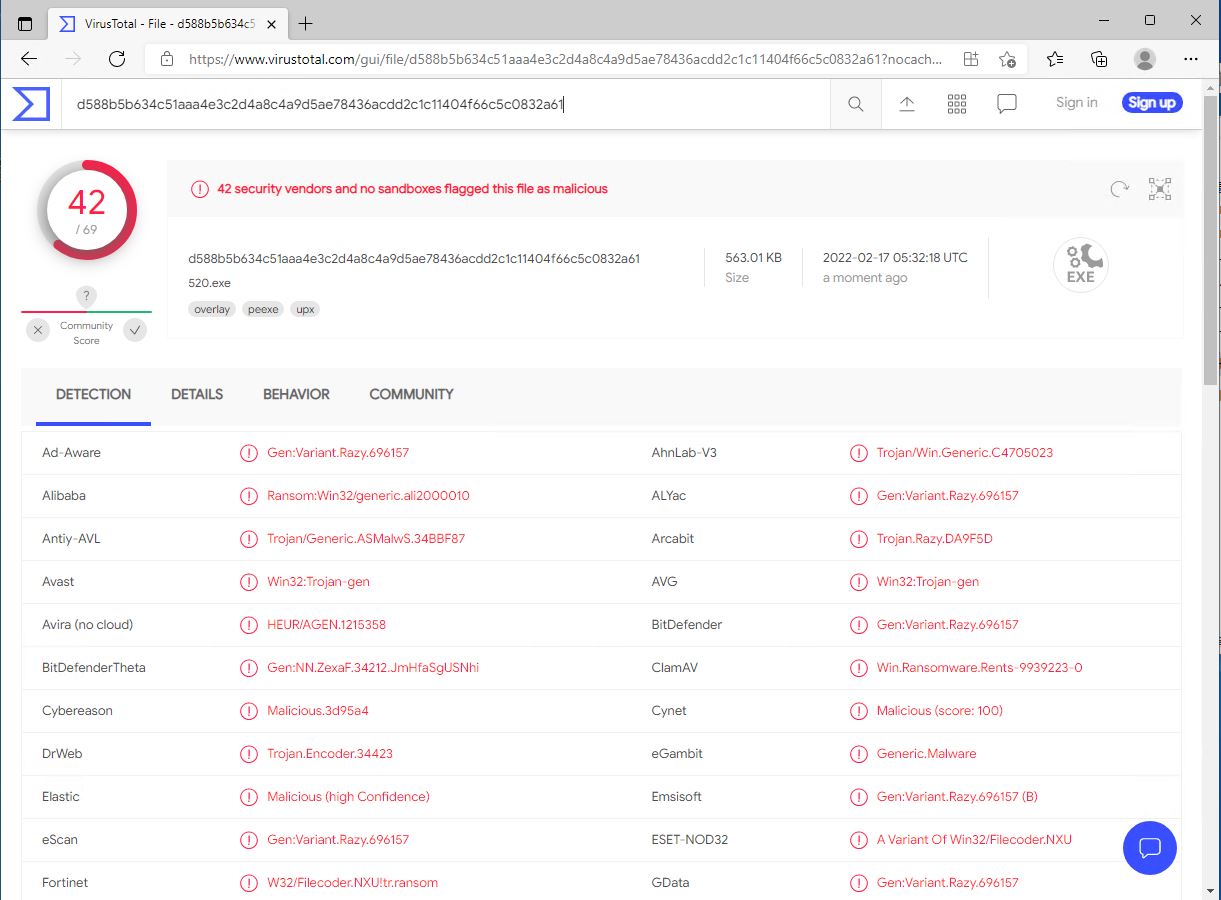Click the eGambit Generic.Malware result
The image size is (1221, 900).
pos(926,754)
